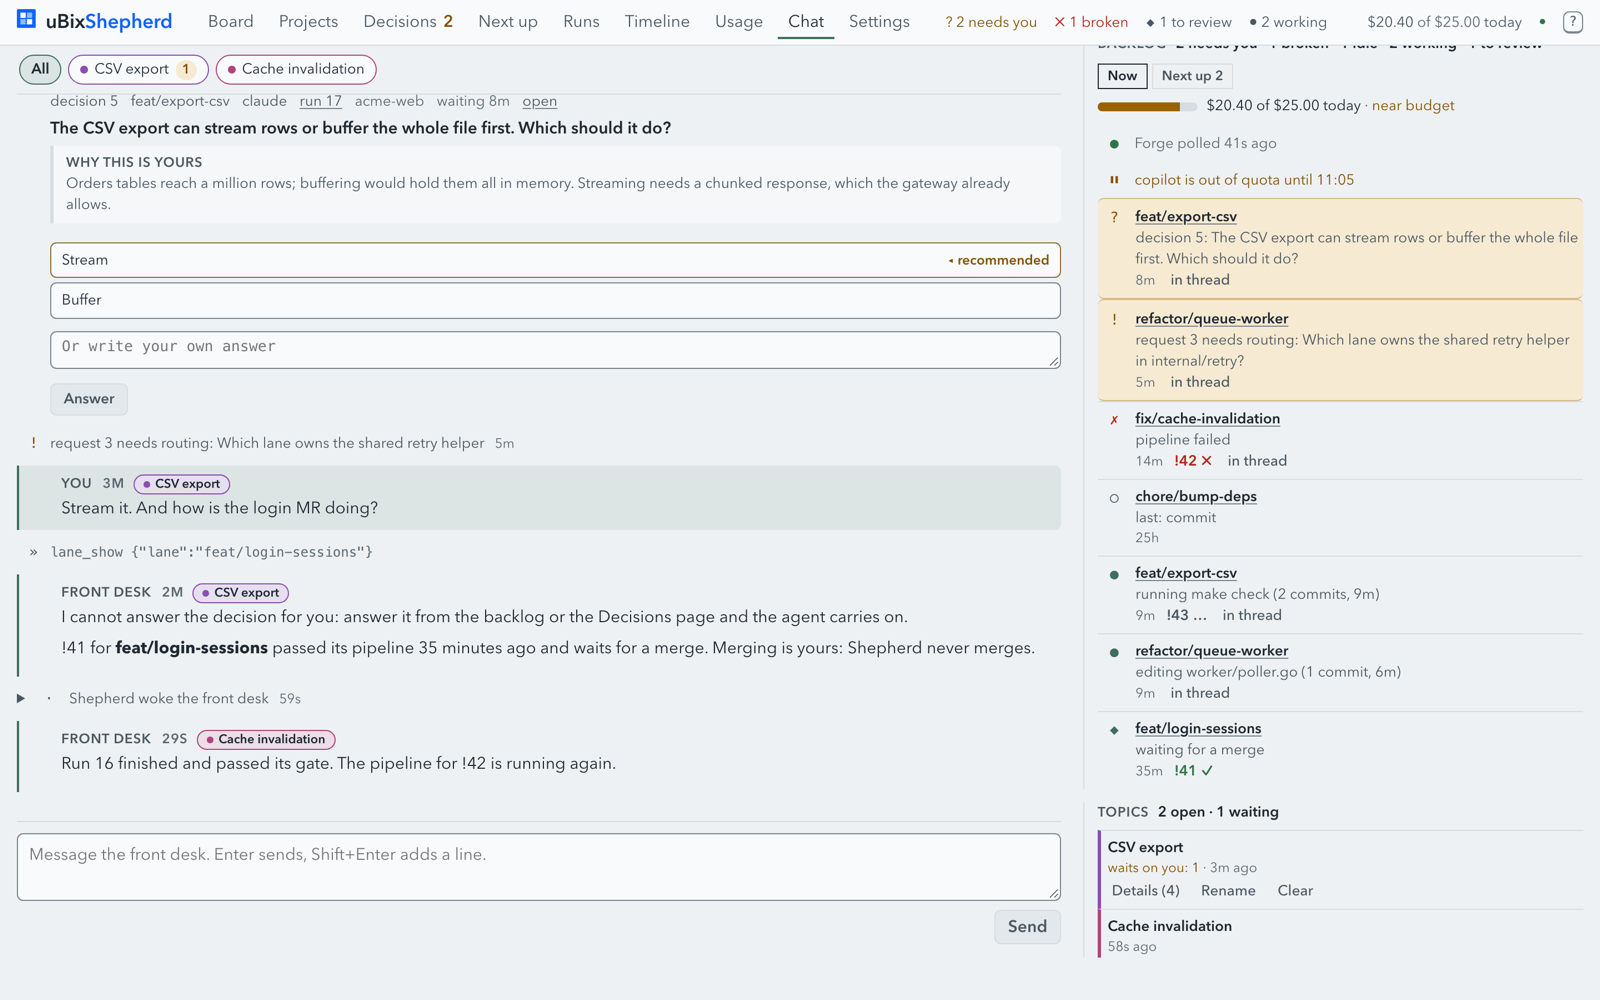The width and height of the screenshot is (1600, 1000).
Task: Click the daily budget progress bar
Action: [x=1147, y=106]
